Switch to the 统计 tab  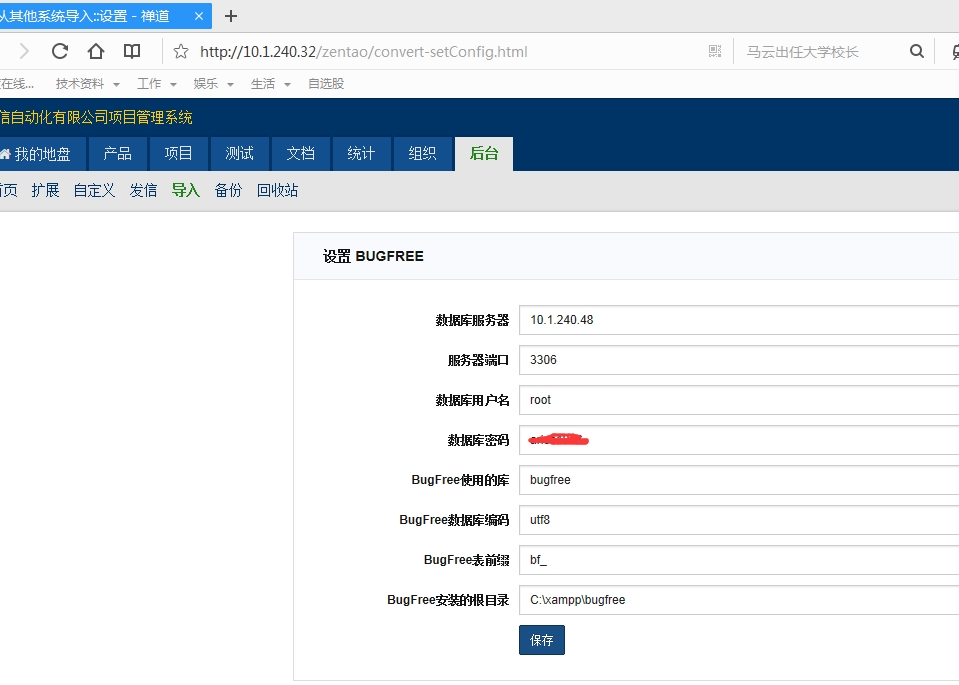tap(361, 154)
